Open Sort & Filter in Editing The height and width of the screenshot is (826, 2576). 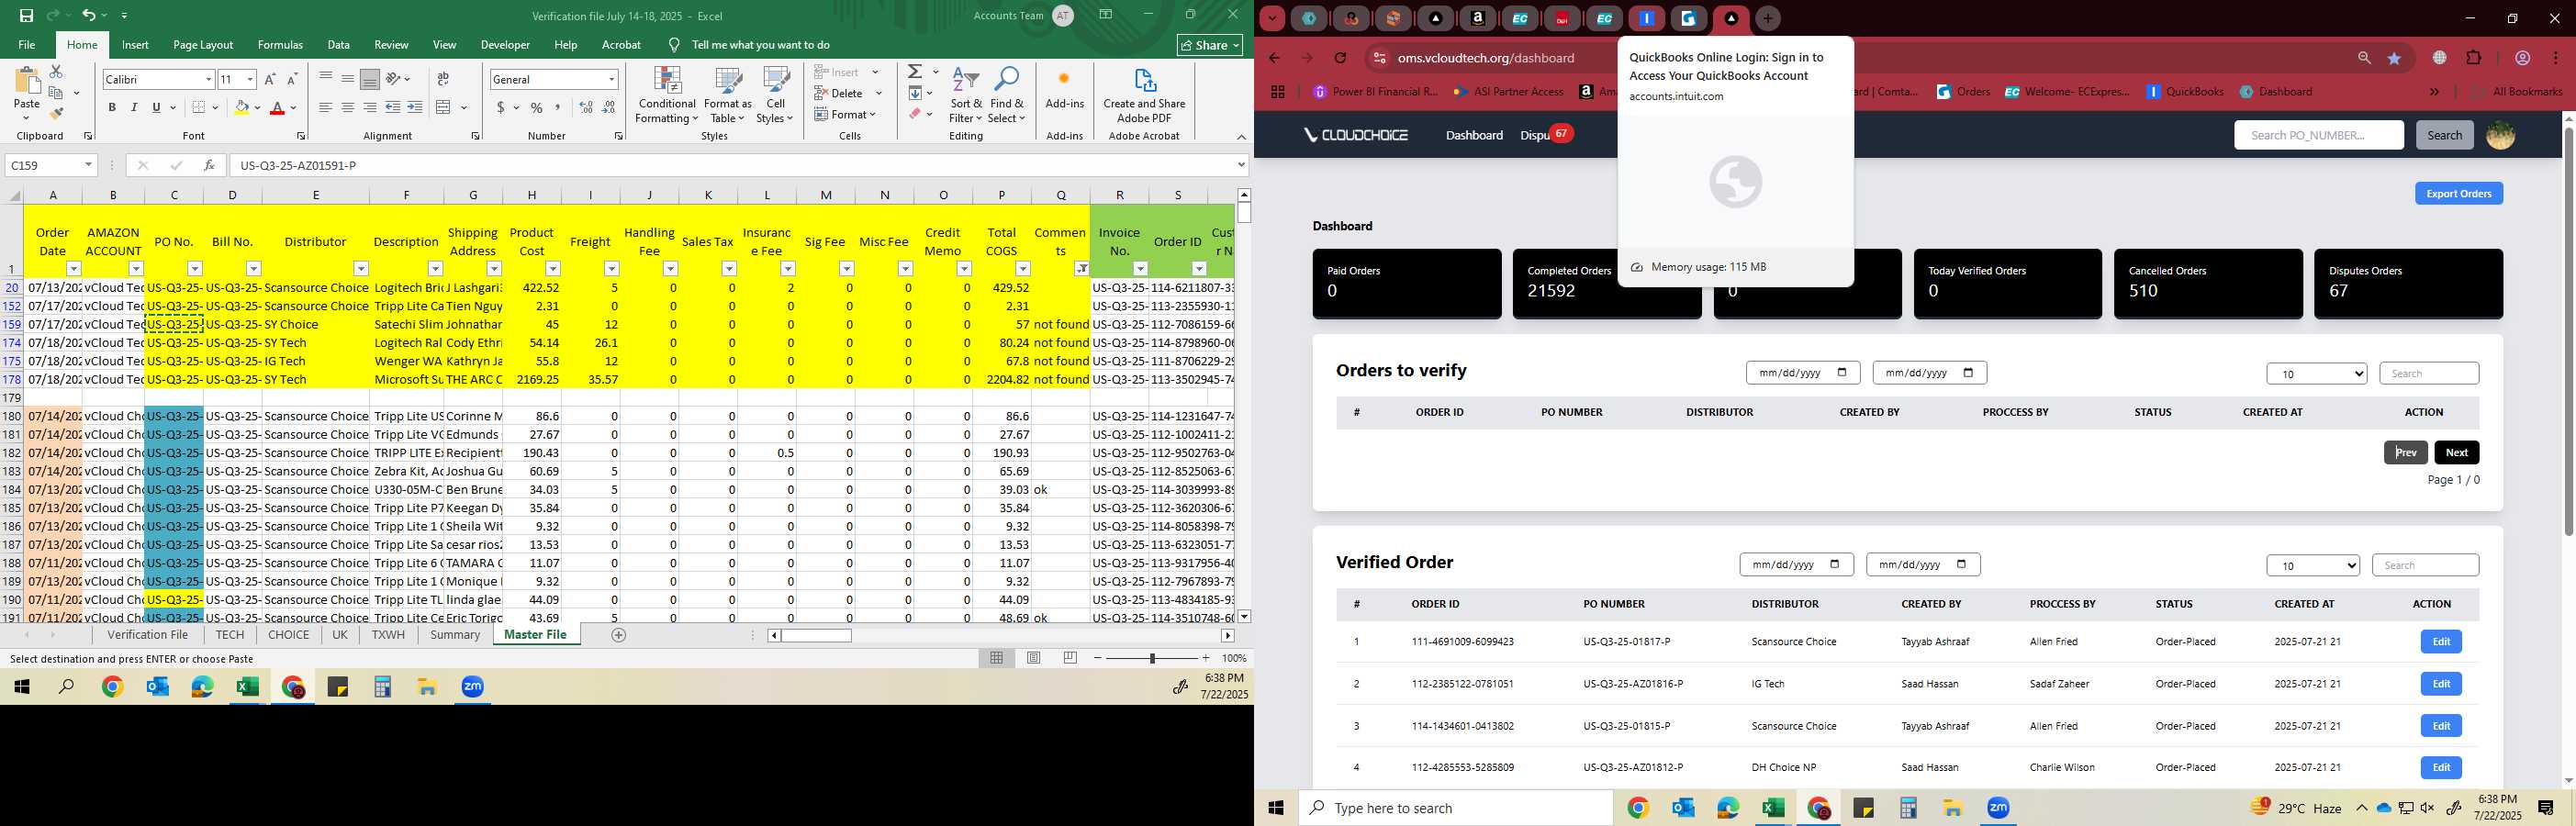(966, 96)
